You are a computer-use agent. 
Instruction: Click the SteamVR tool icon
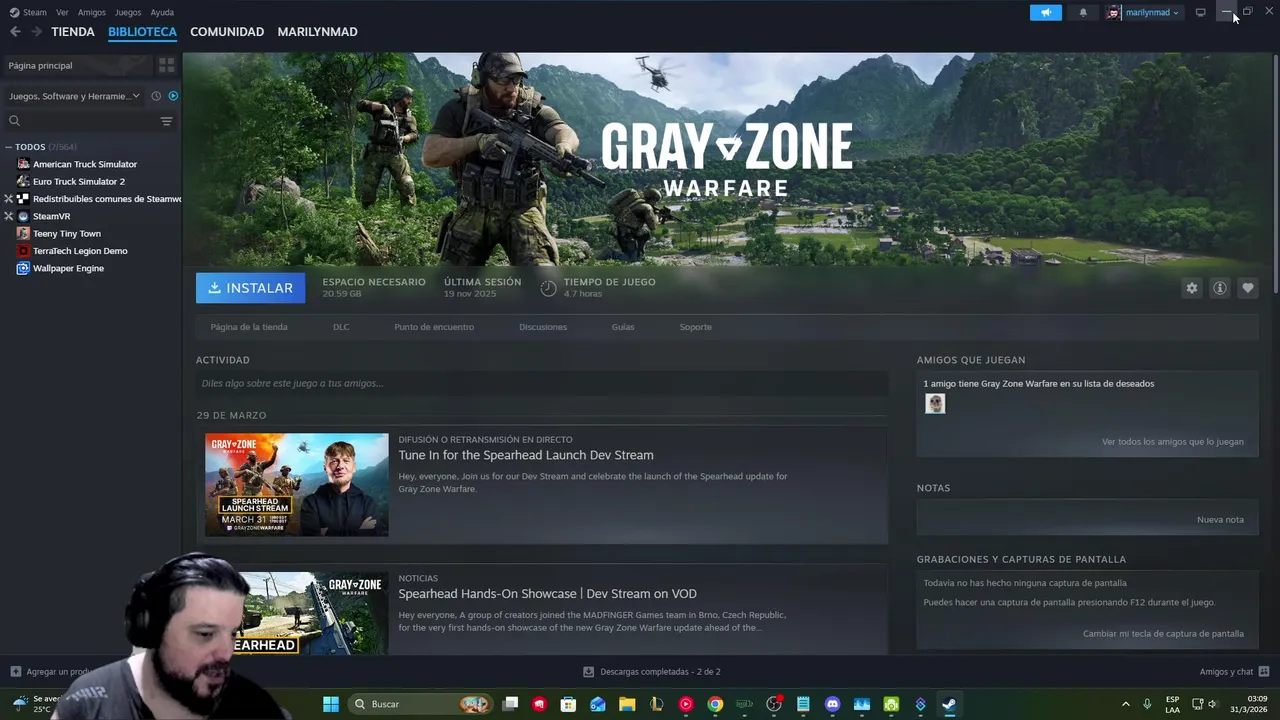pos(23,216)
